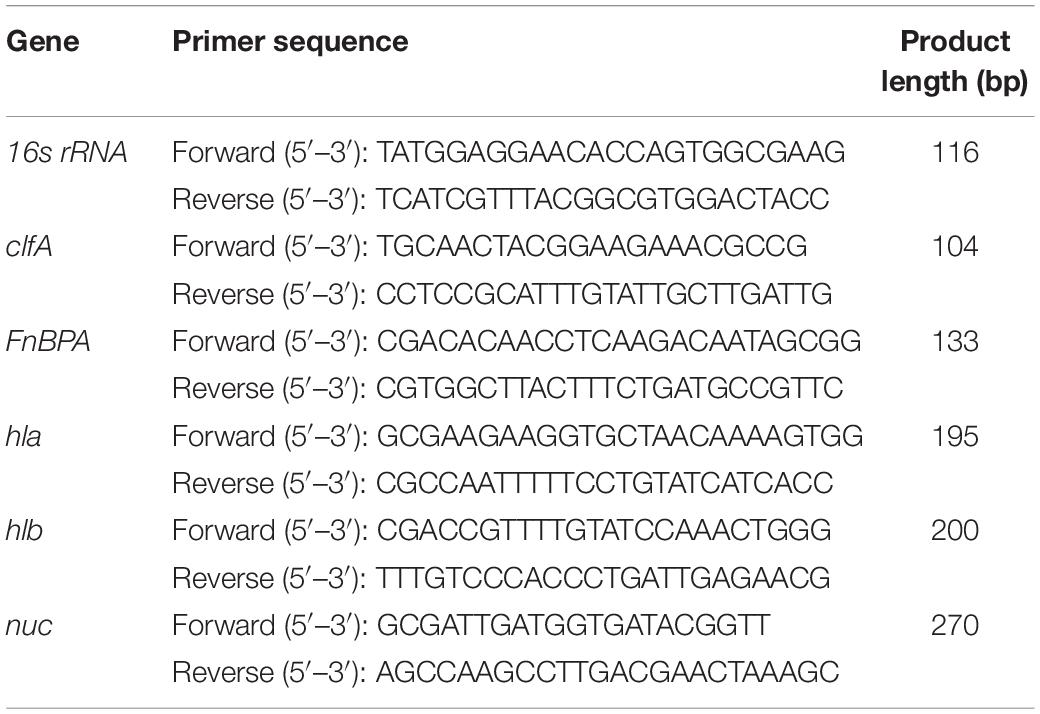Viewport: 1040px width, 714px height.
Task: Click the hlb reverse primer TTTGTCCCACCCTGATTGAGAACG
Action: pyautogui.click(x=603, y=578)
